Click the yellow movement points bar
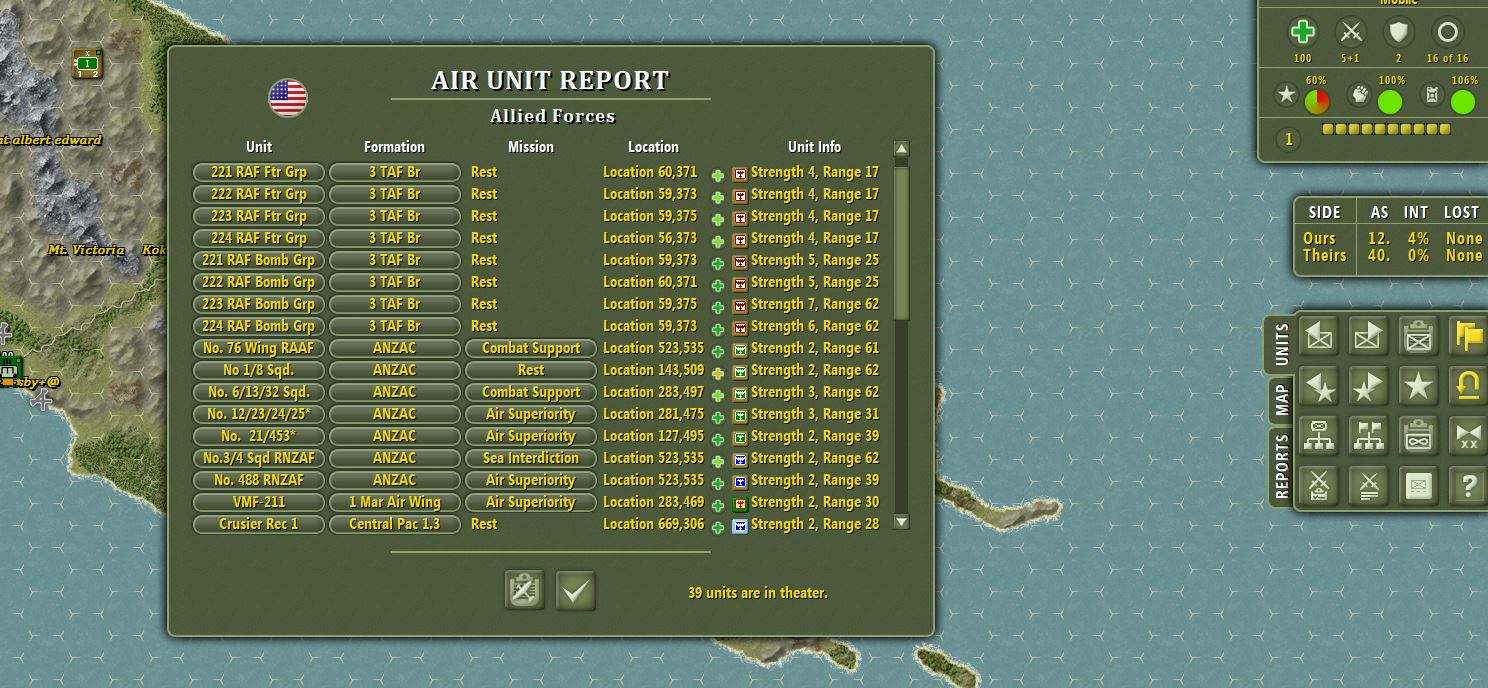This screenshot has height=688, width=1488. tap(1386, 129)
